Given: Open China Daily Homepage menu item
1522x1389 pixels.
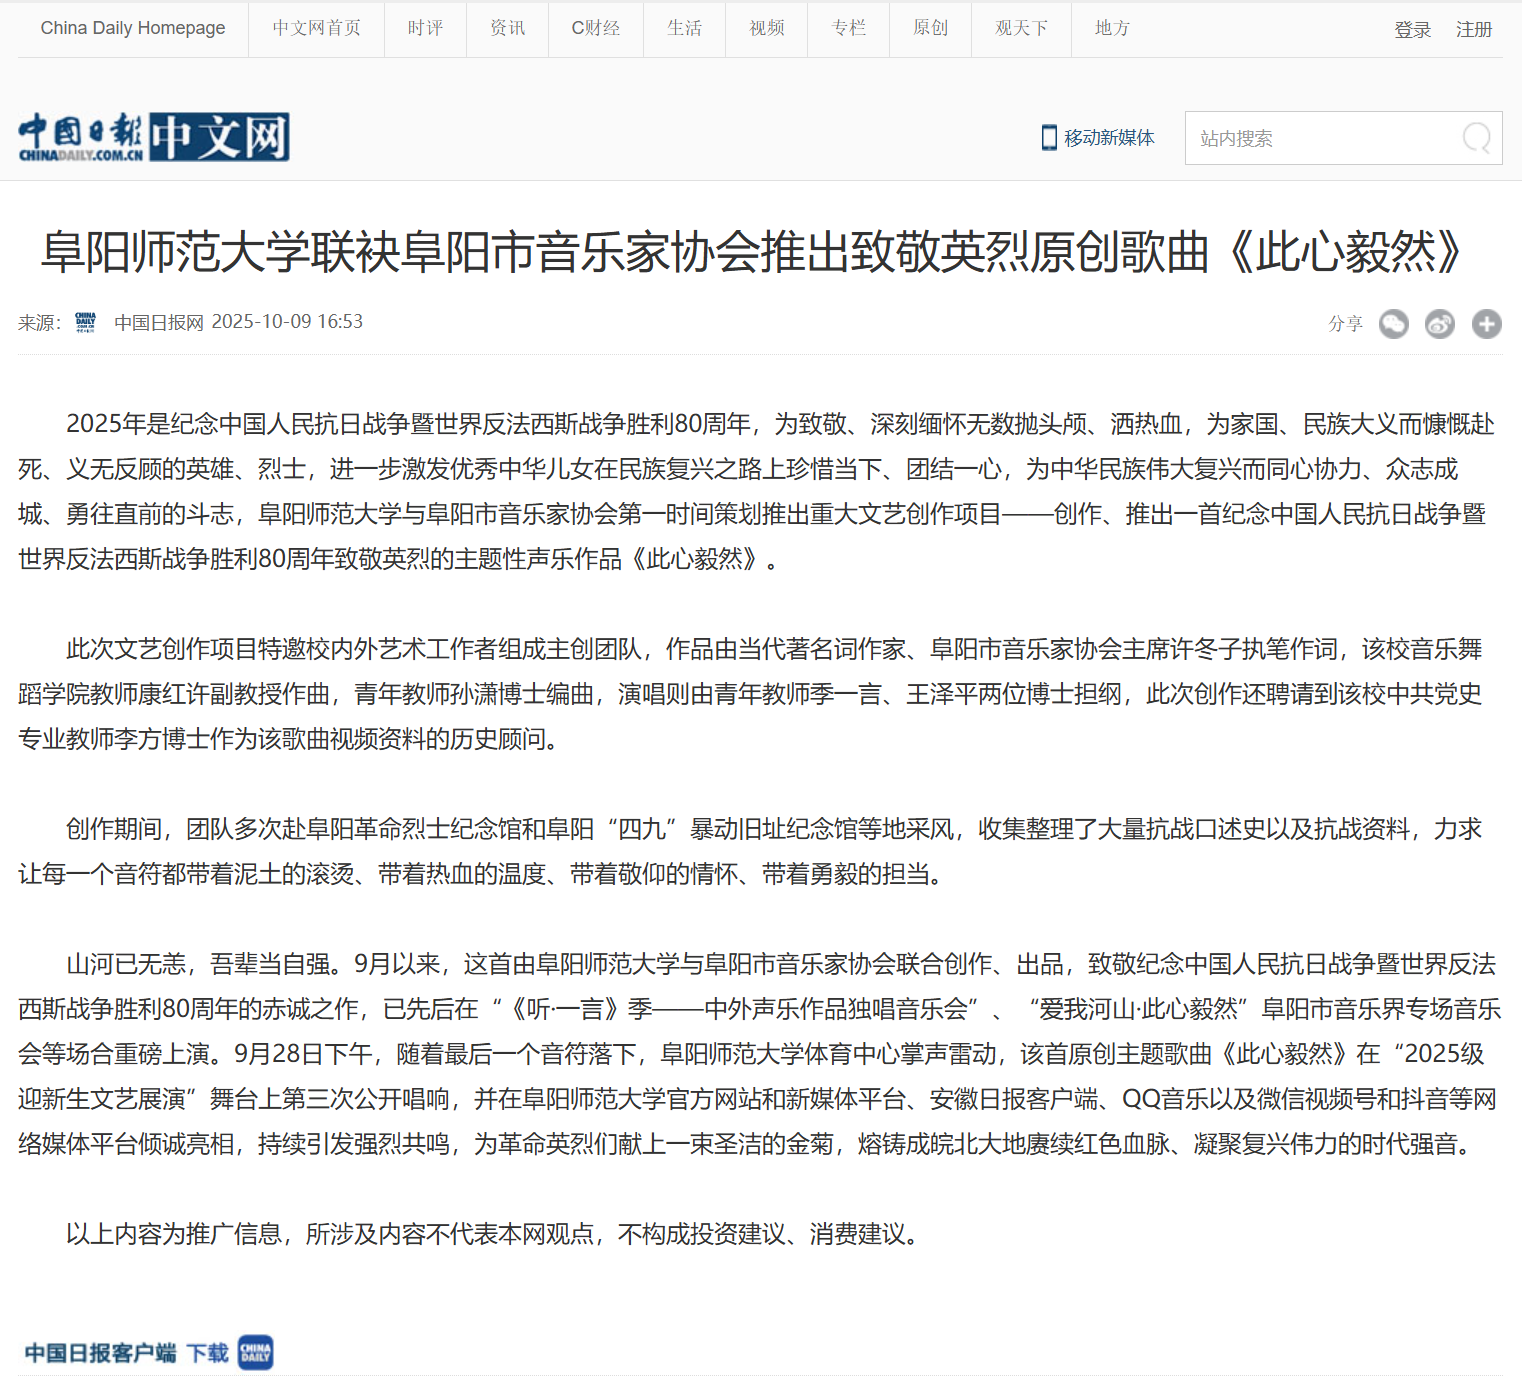Looking at the screenshot, I should click(133, 28).
